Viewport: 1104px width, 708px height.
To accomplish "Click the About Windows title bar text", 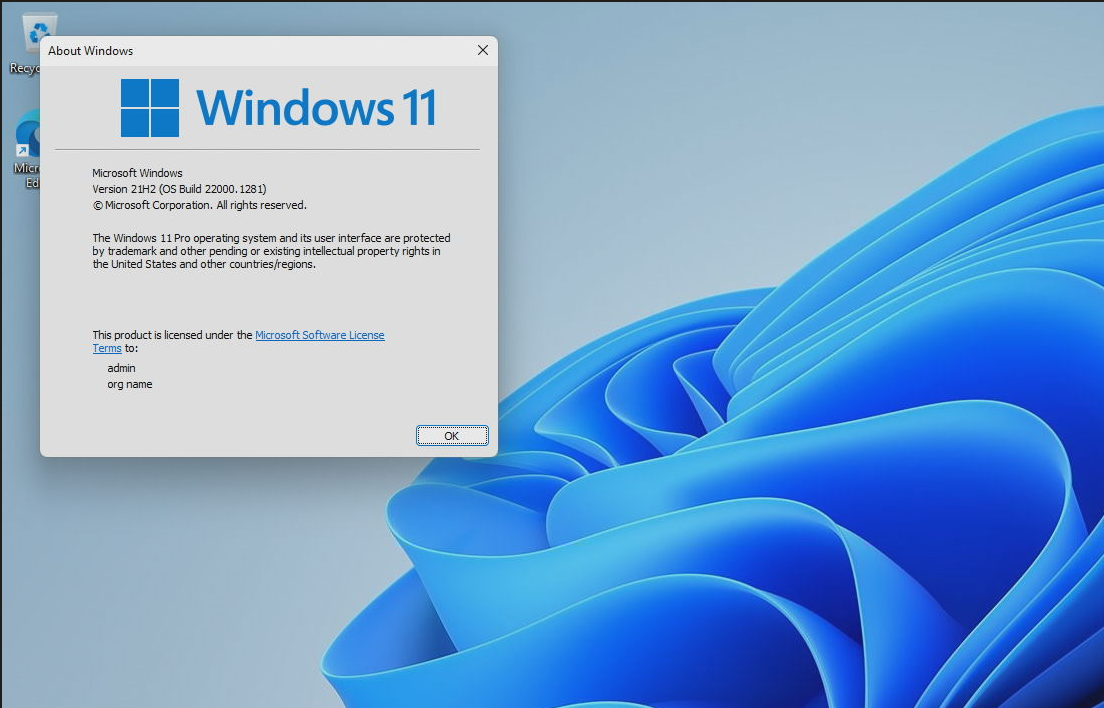I will coord(91,51).
